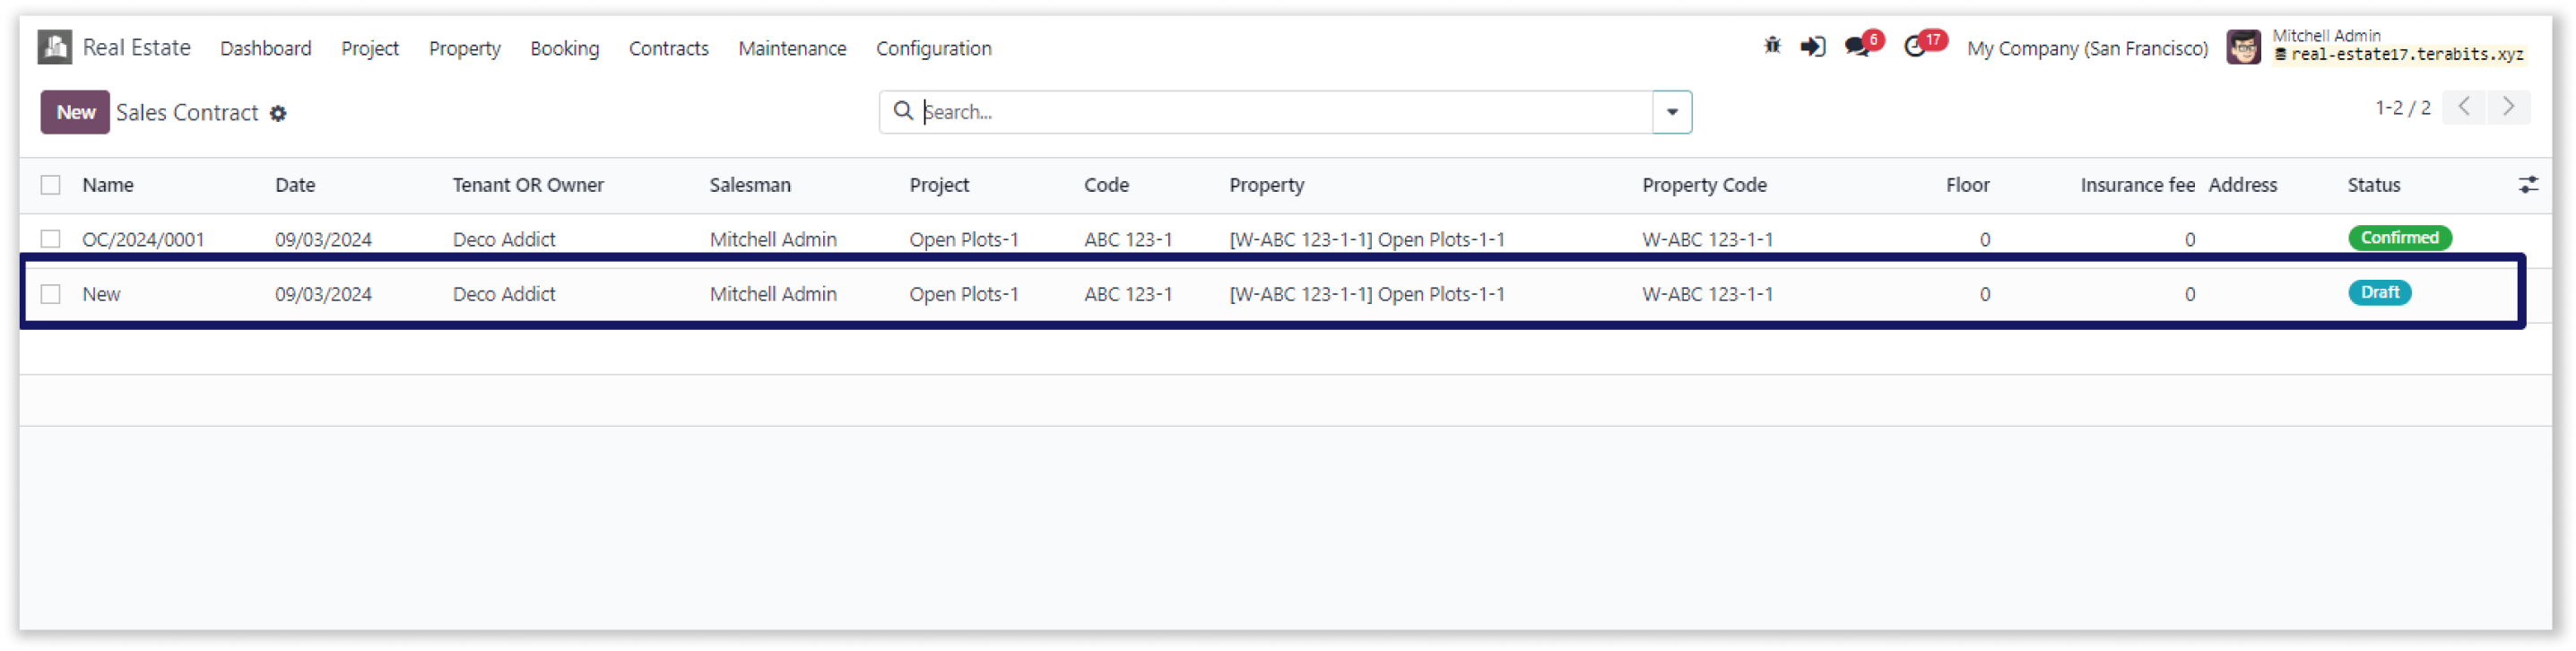Click the Real Estate app title

click(x=136, y=47)
